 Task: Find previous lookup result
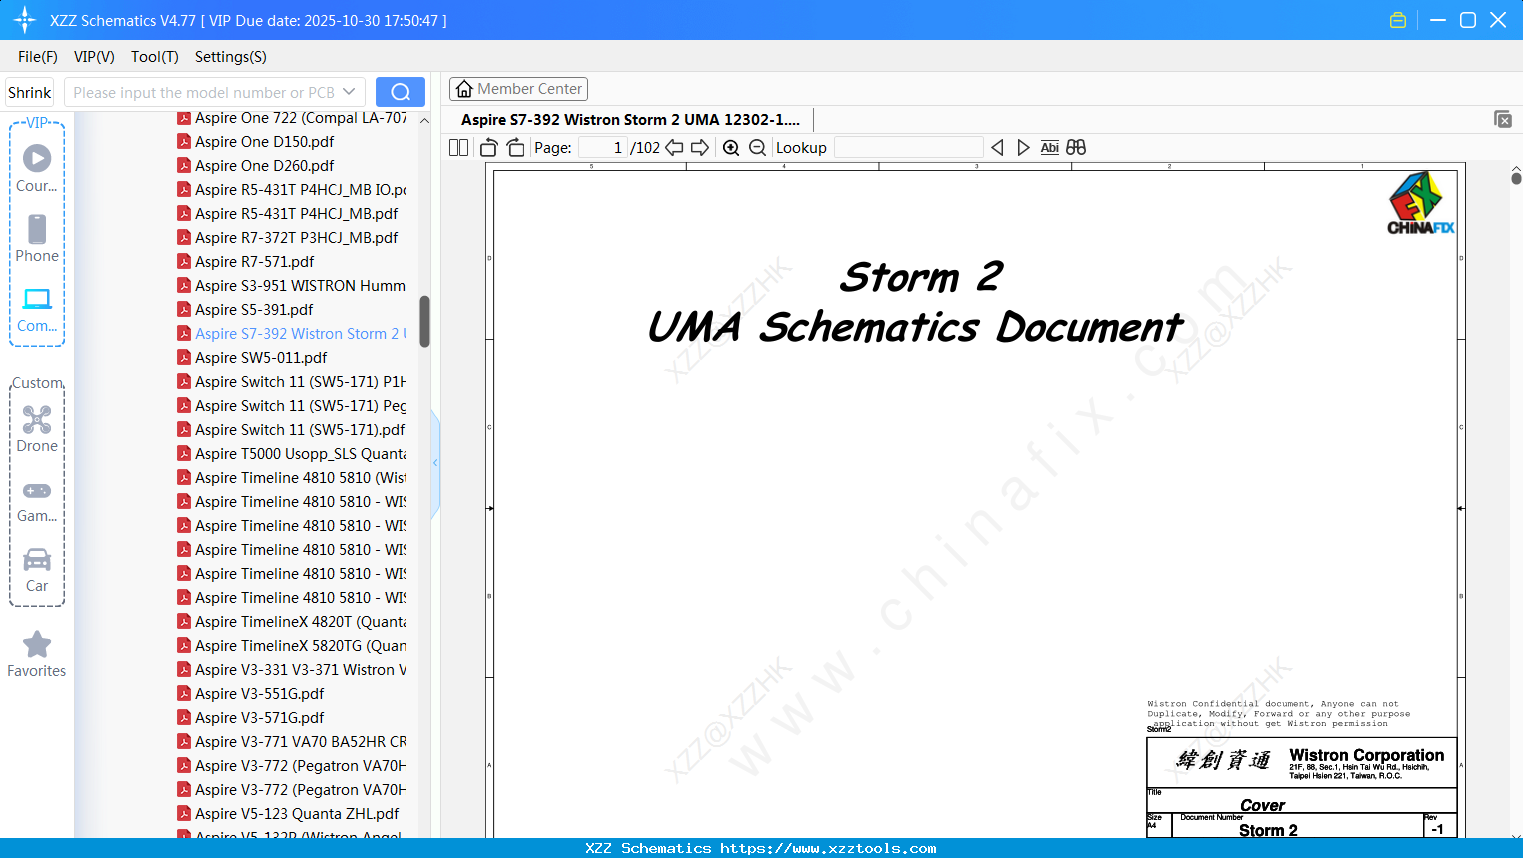coord(997,148)
